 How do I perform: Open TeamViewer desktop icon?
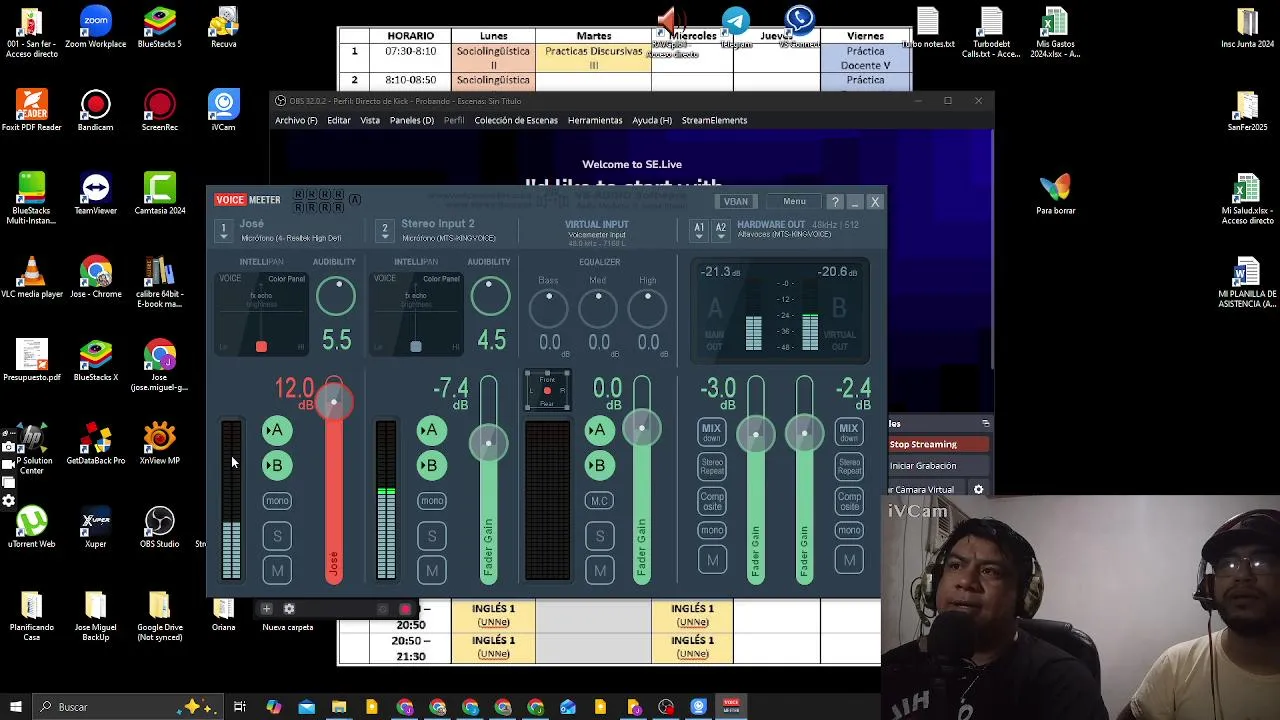pyautogui.click(x=96, y=194)
